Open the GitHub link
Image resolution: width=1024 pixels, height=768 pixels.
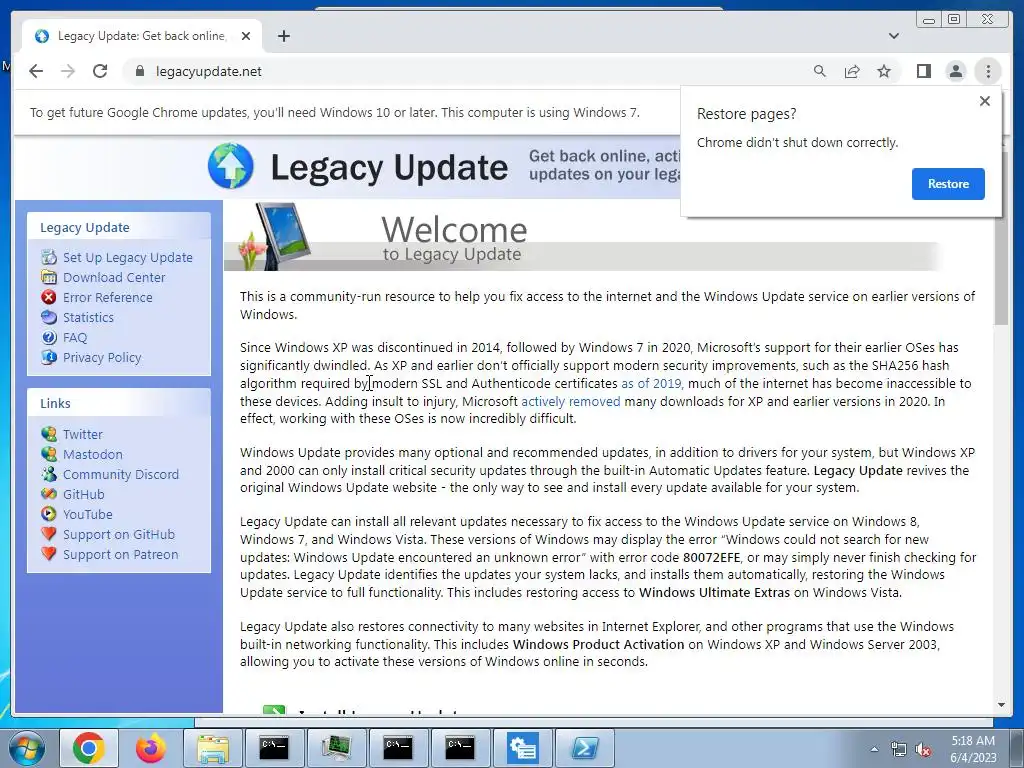pyautogui.click(x=84, y=494)
